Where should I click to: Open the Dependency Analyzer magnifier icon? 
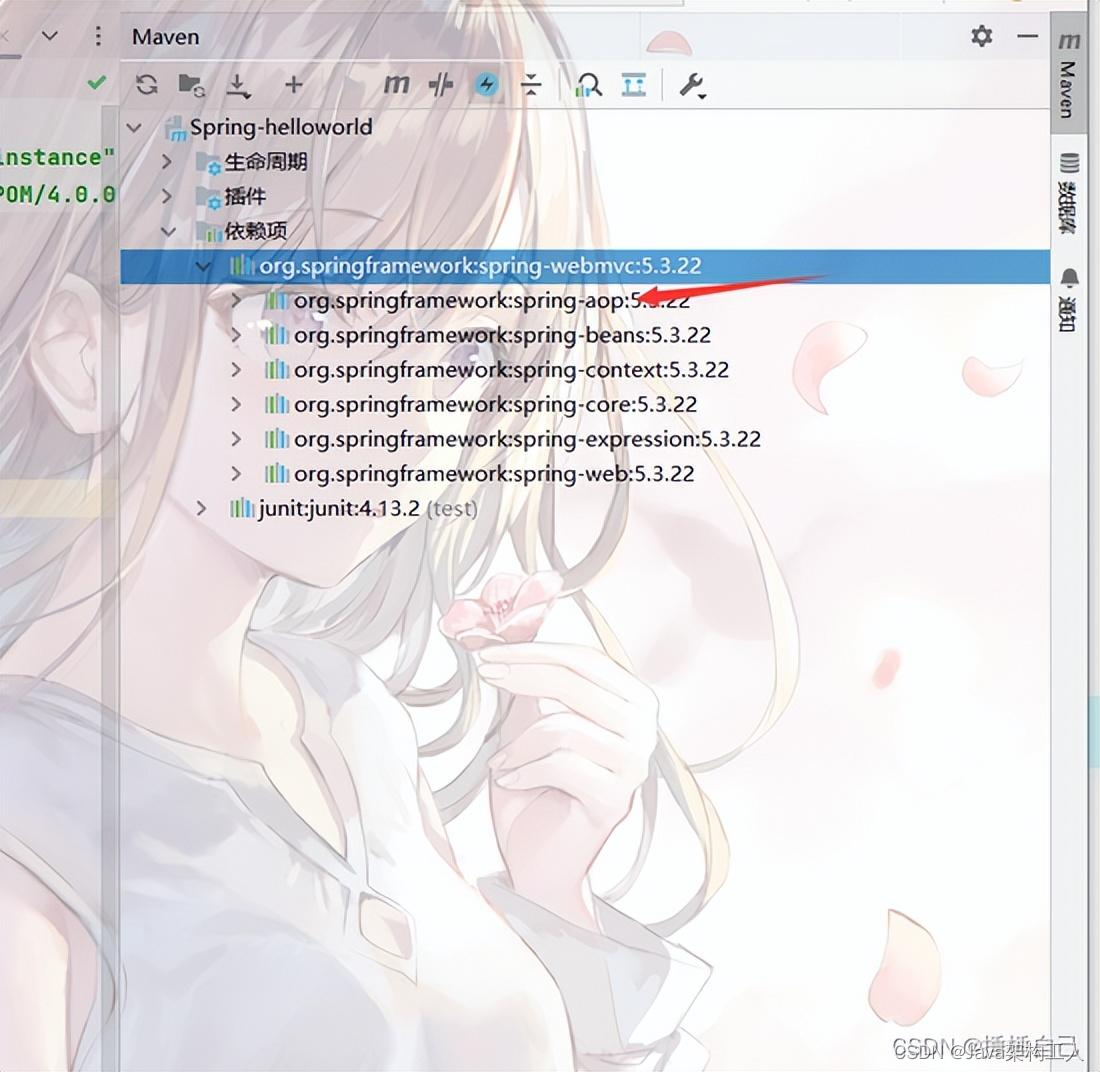(x=588, y=85)
